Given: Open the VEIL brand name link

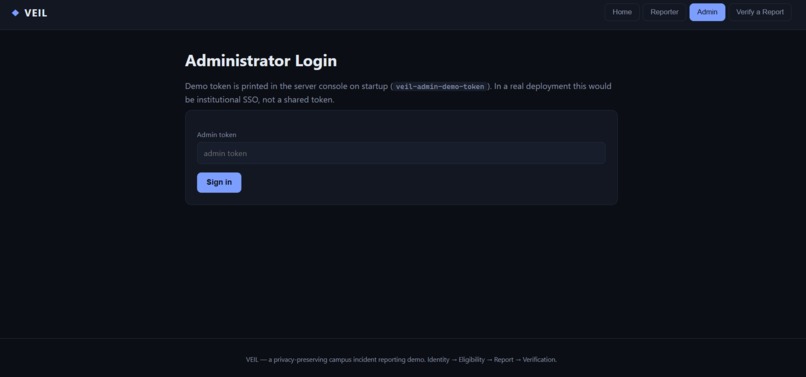Looking at the screenshot, I should coord(35,13).
